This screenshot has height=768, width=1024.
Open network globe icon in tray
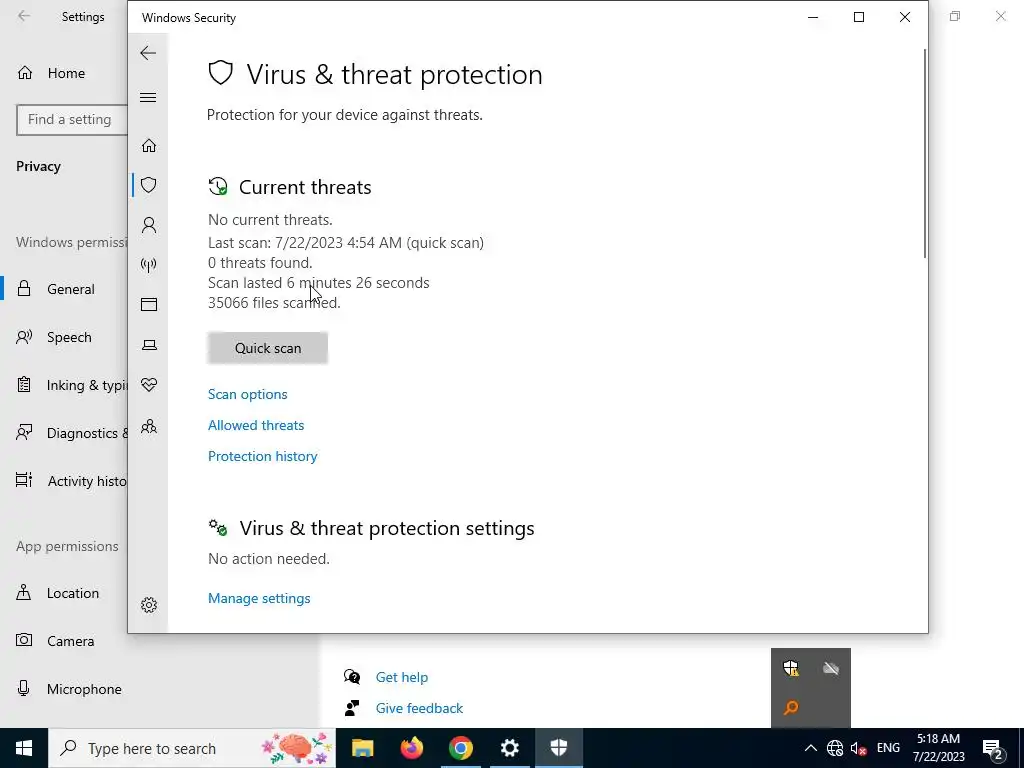tap(835, 748)
